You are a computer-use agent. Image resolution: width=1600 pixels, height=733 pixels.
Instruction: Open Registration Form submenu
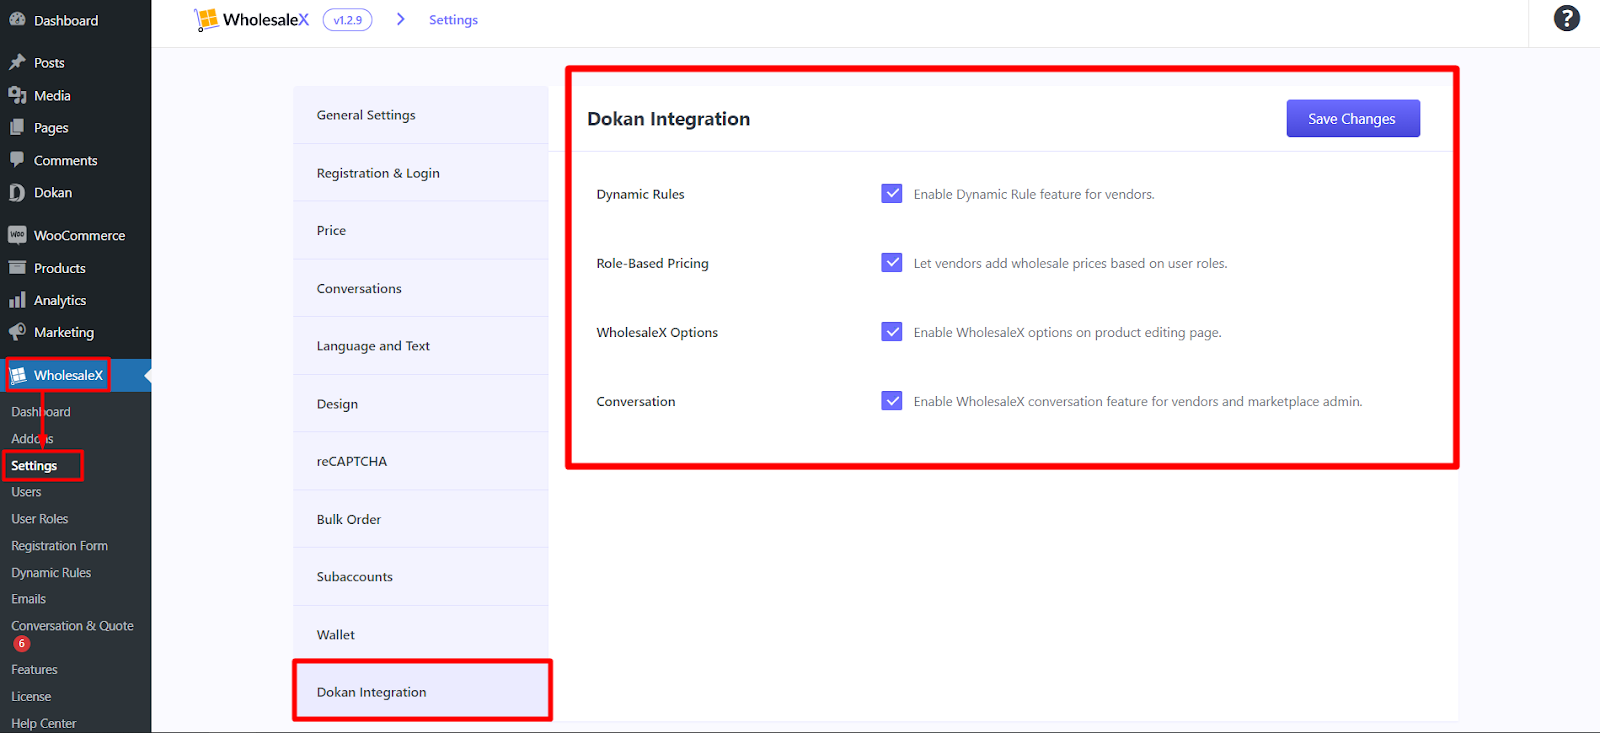tap(59, 546)
